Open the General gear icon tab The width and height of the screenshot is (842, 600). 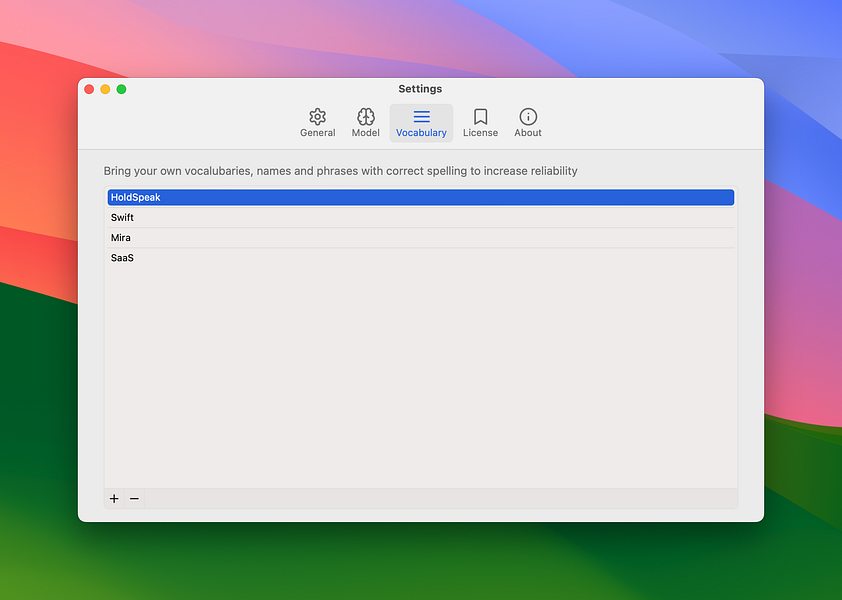pyautogui.click(x=317, y=117)
